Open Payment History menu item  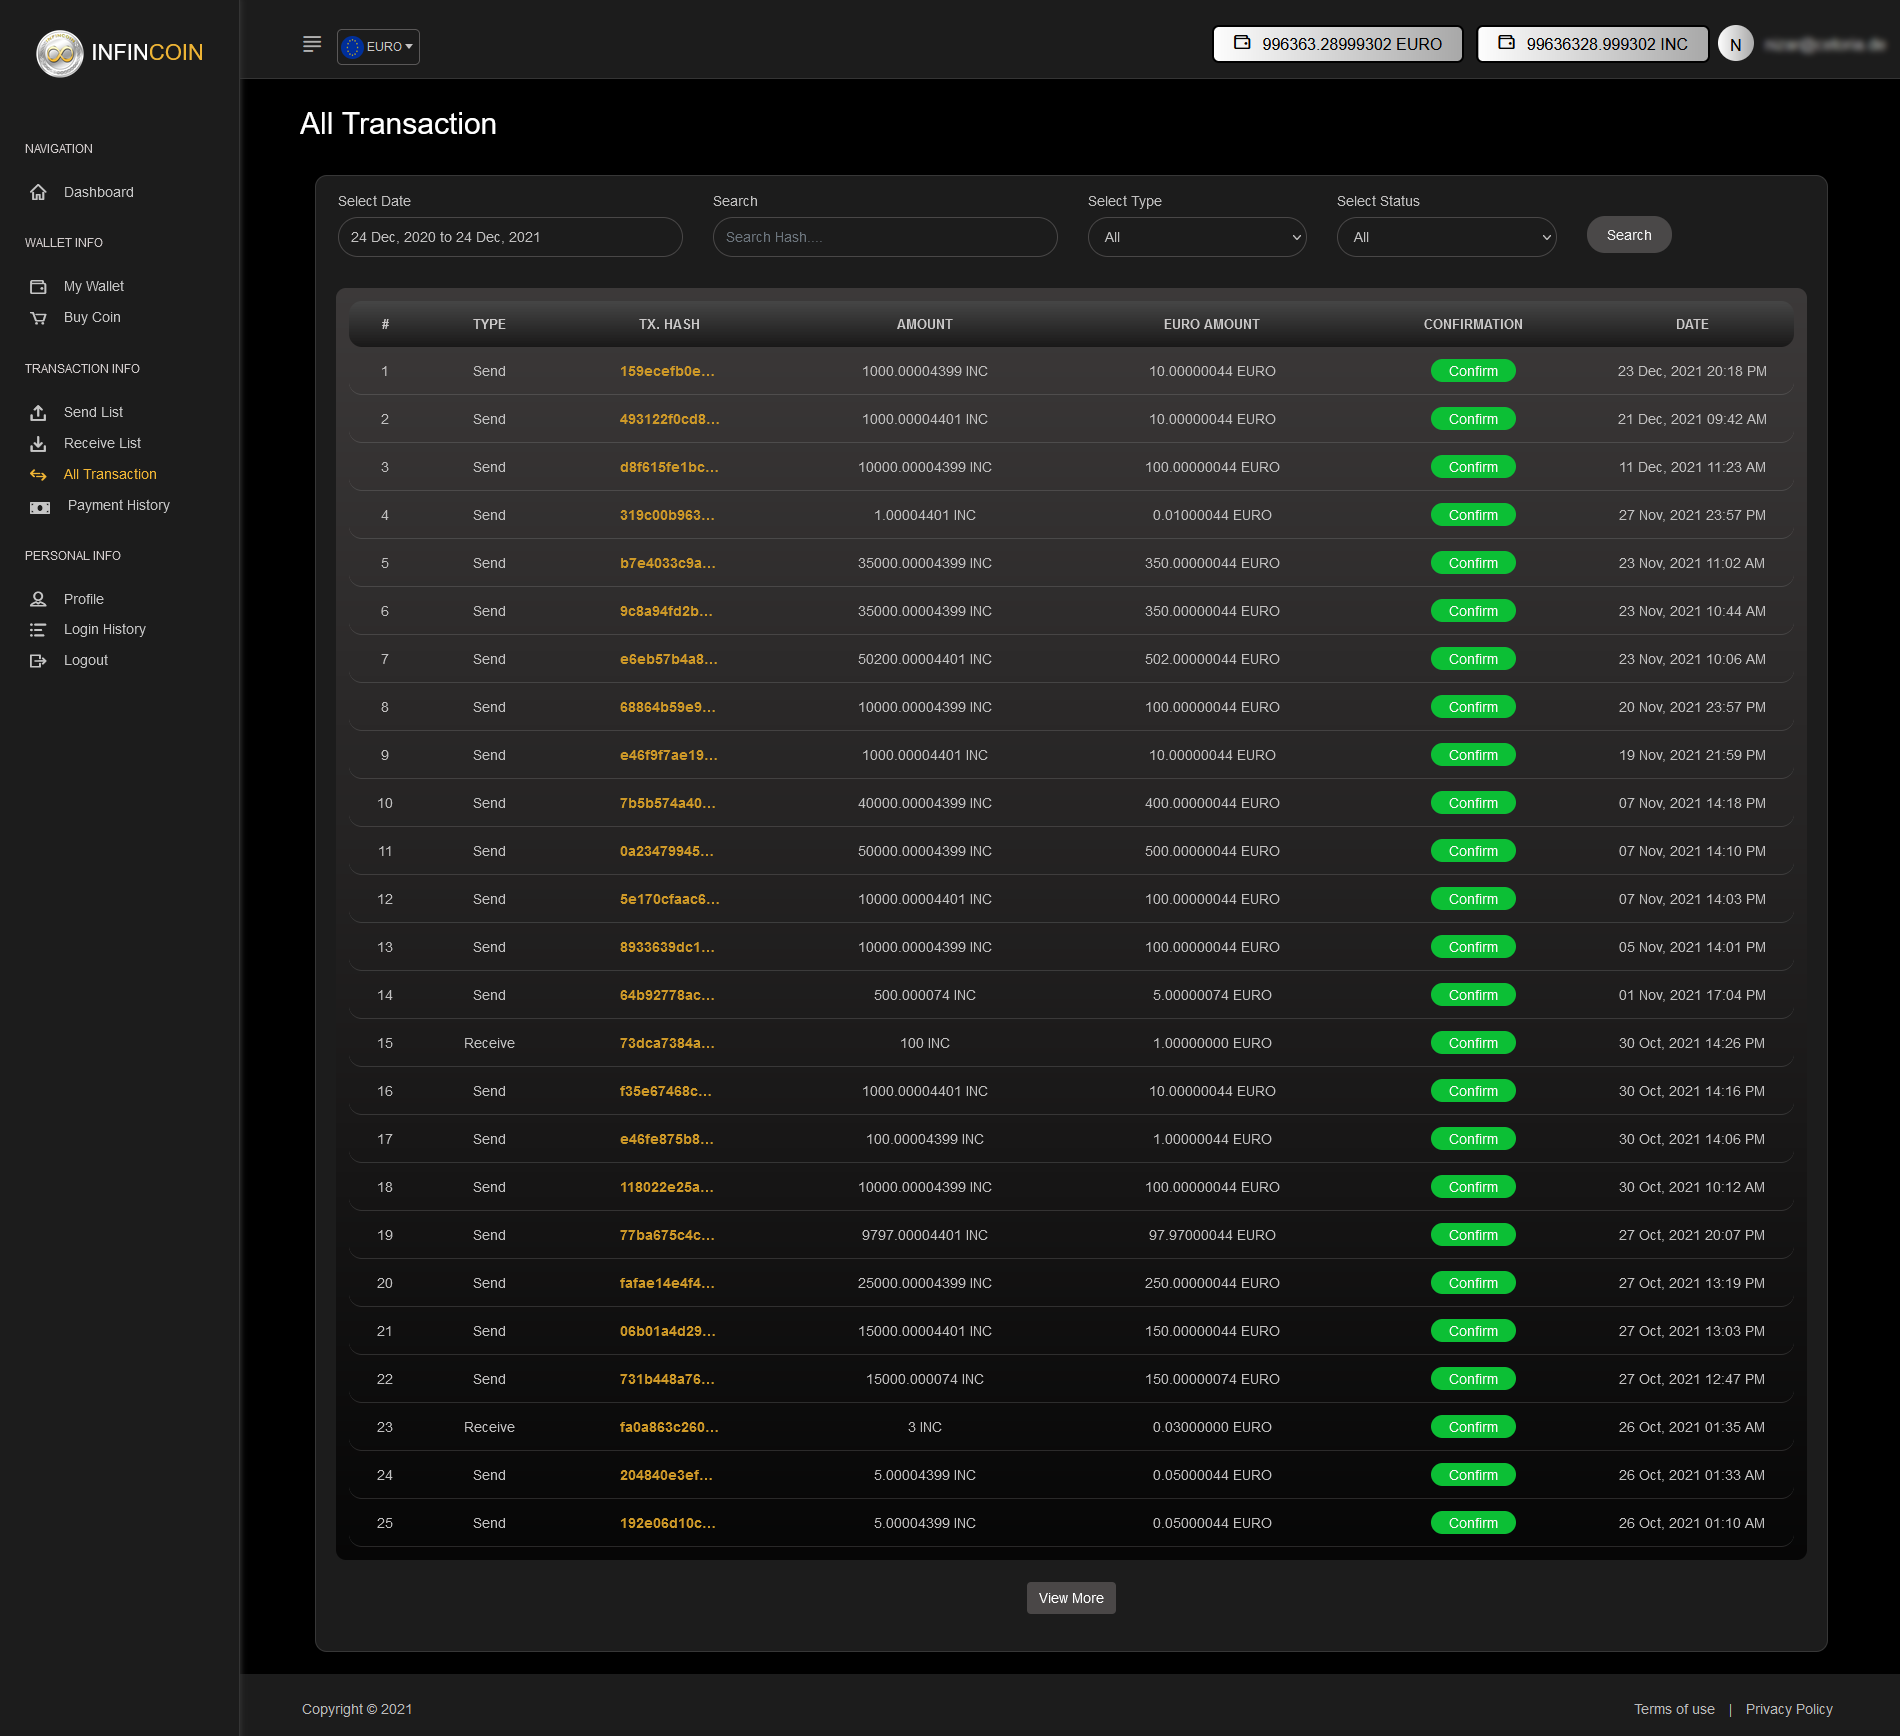coord(118,506)
